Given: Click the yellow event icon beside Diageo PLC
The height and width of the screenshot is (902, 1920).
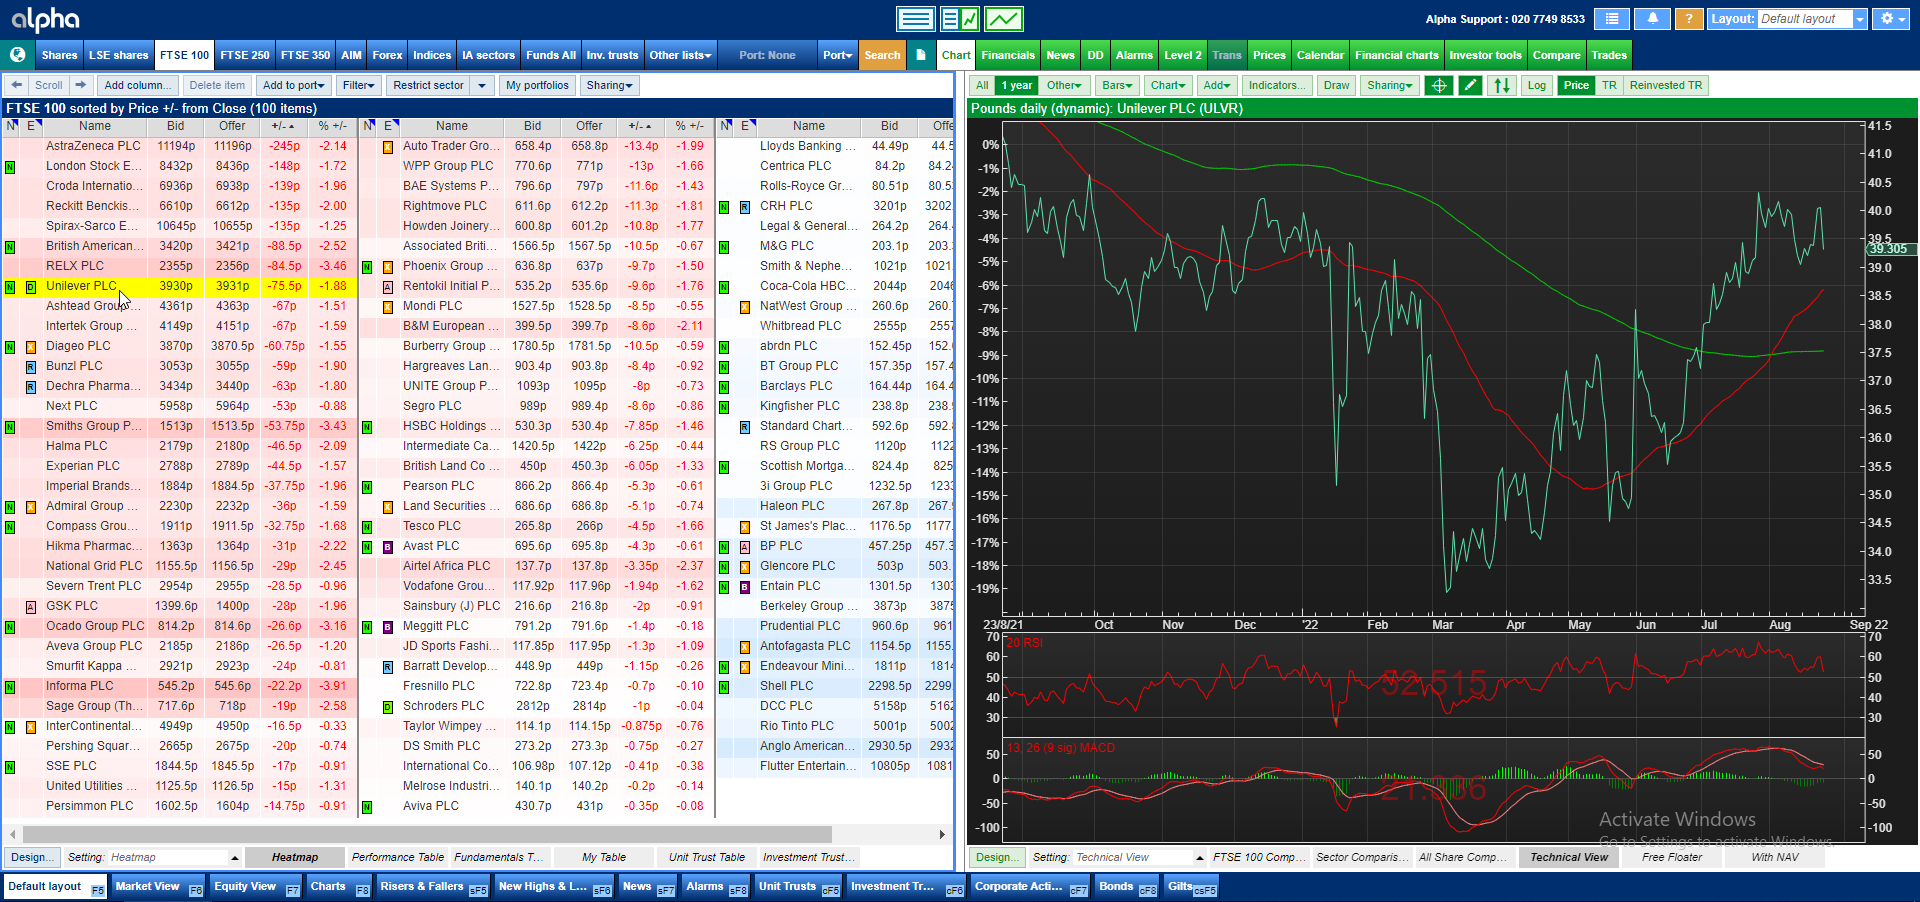Looking at the screenshot, I should point(31,347).
